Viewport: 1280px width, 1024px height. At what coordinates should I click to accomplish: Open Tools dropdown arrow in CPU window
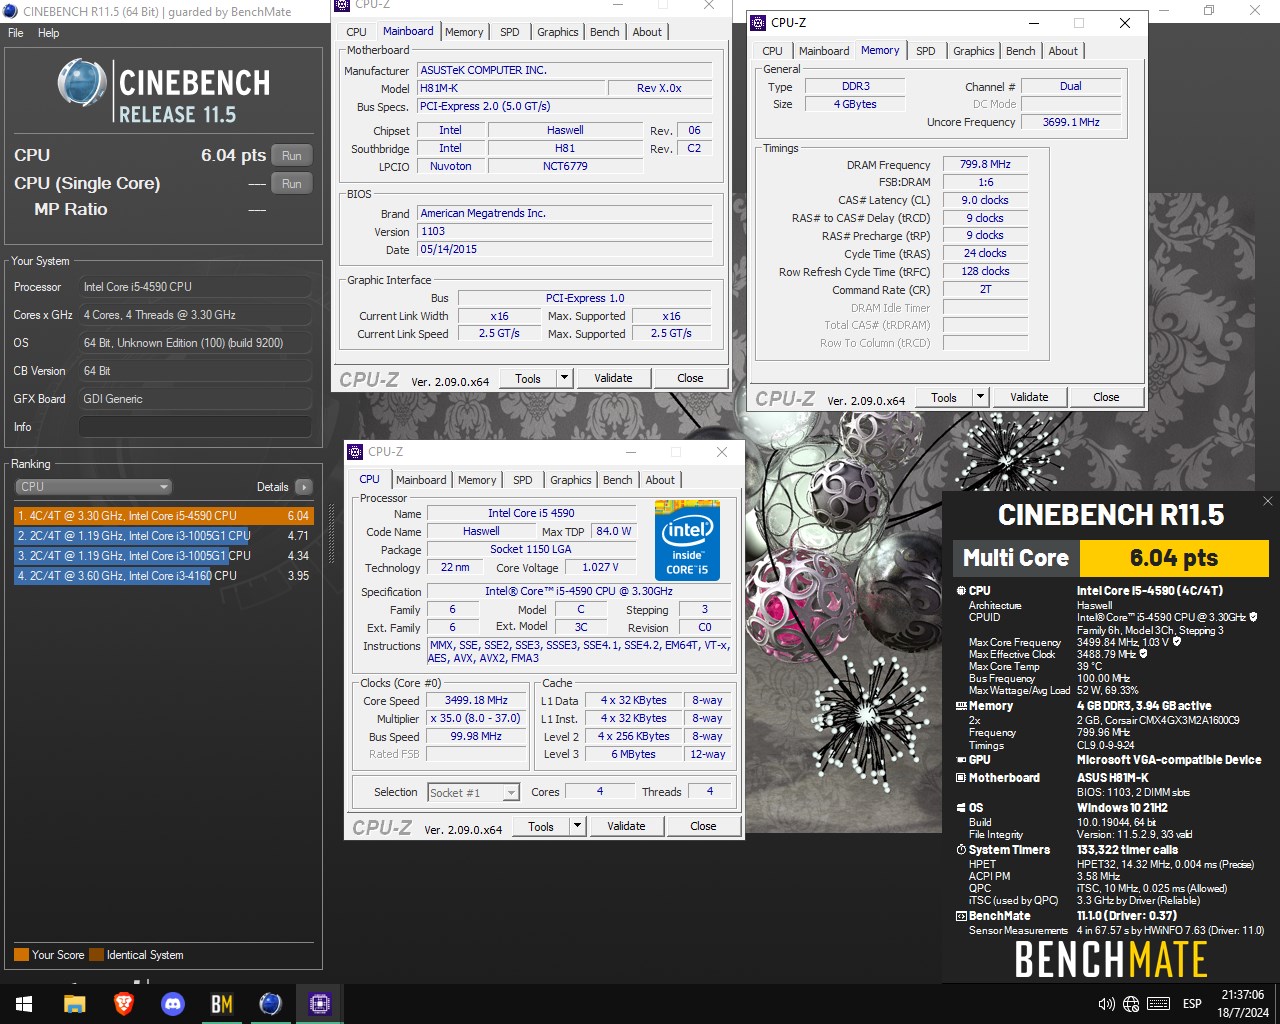(578, 826)
